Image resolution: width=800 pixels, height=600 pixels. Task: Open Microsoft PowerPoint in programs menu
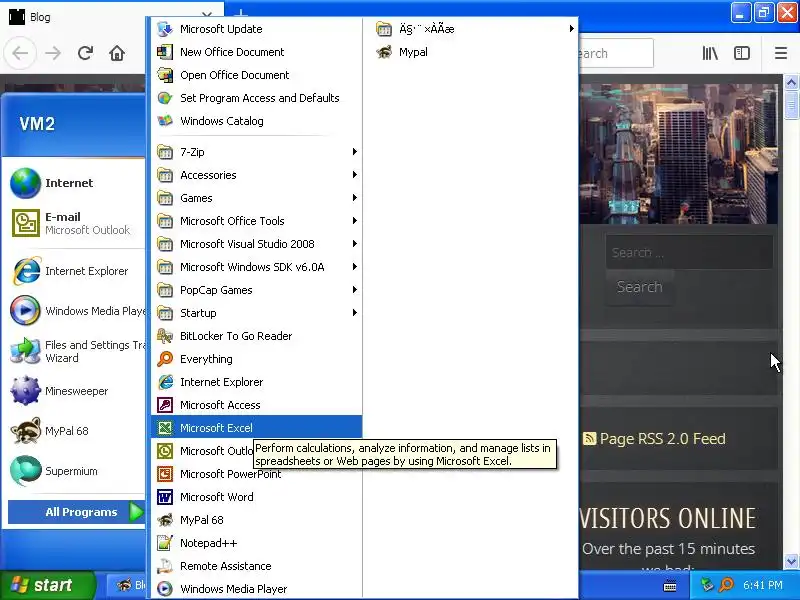click(256, 474)
